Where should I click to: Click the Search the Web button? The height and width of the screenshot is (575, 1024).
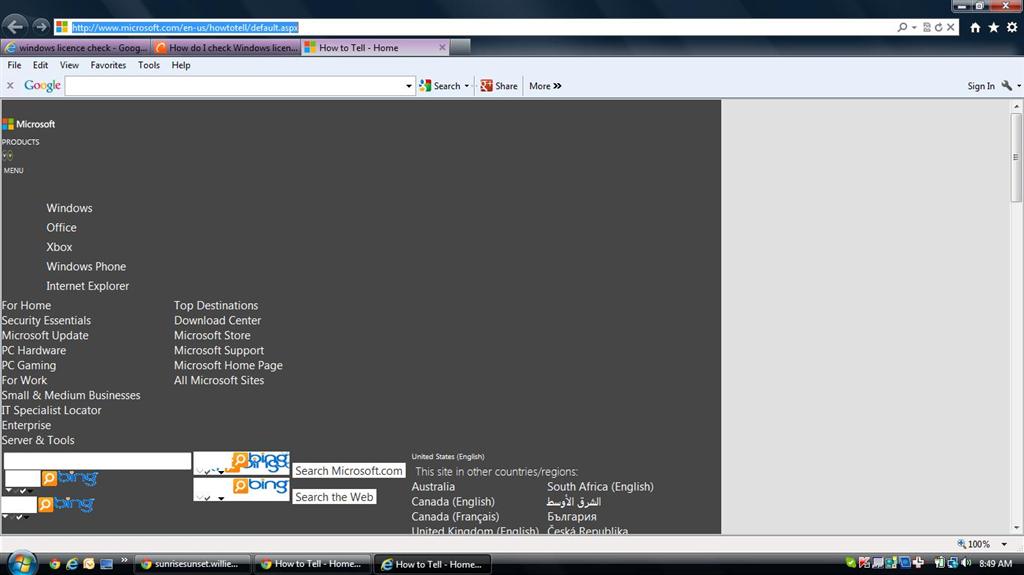[334, 497]
